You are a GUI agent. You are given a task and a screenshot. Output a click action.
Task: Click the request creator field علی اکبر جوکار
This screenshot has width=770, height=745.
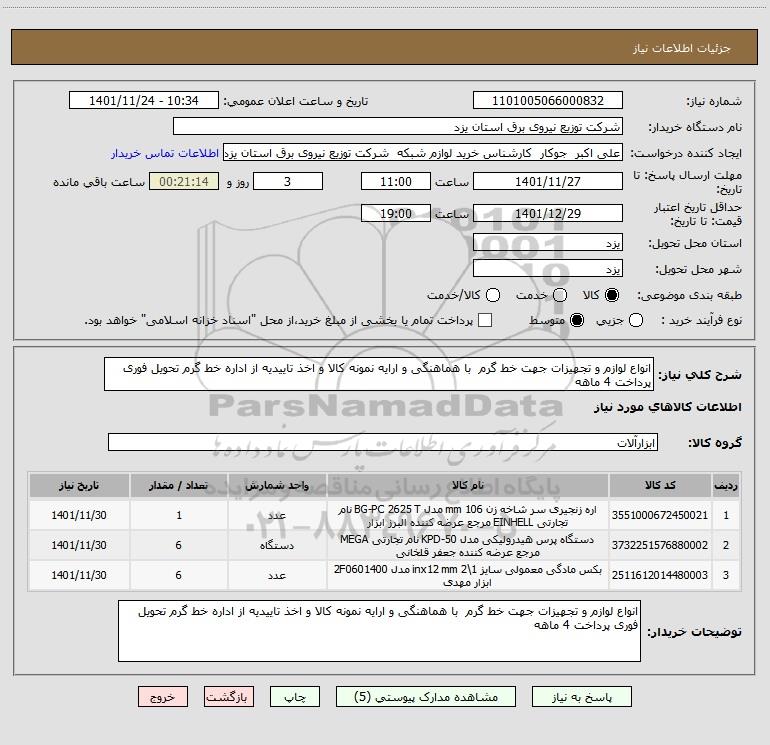(x=423, y=153)
